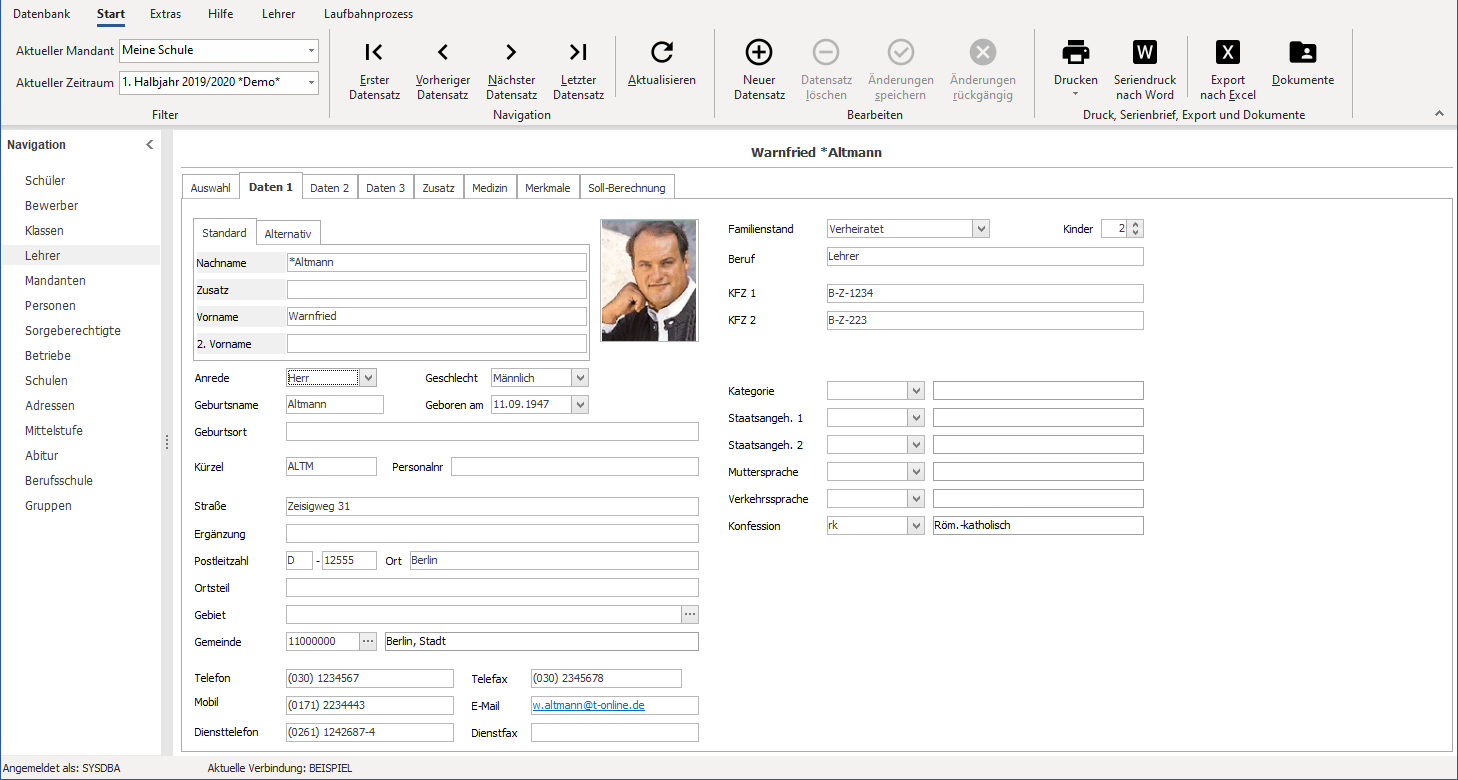Switch to the Medizin tab
Screen dimensions: 1458x780
[490, 187]
